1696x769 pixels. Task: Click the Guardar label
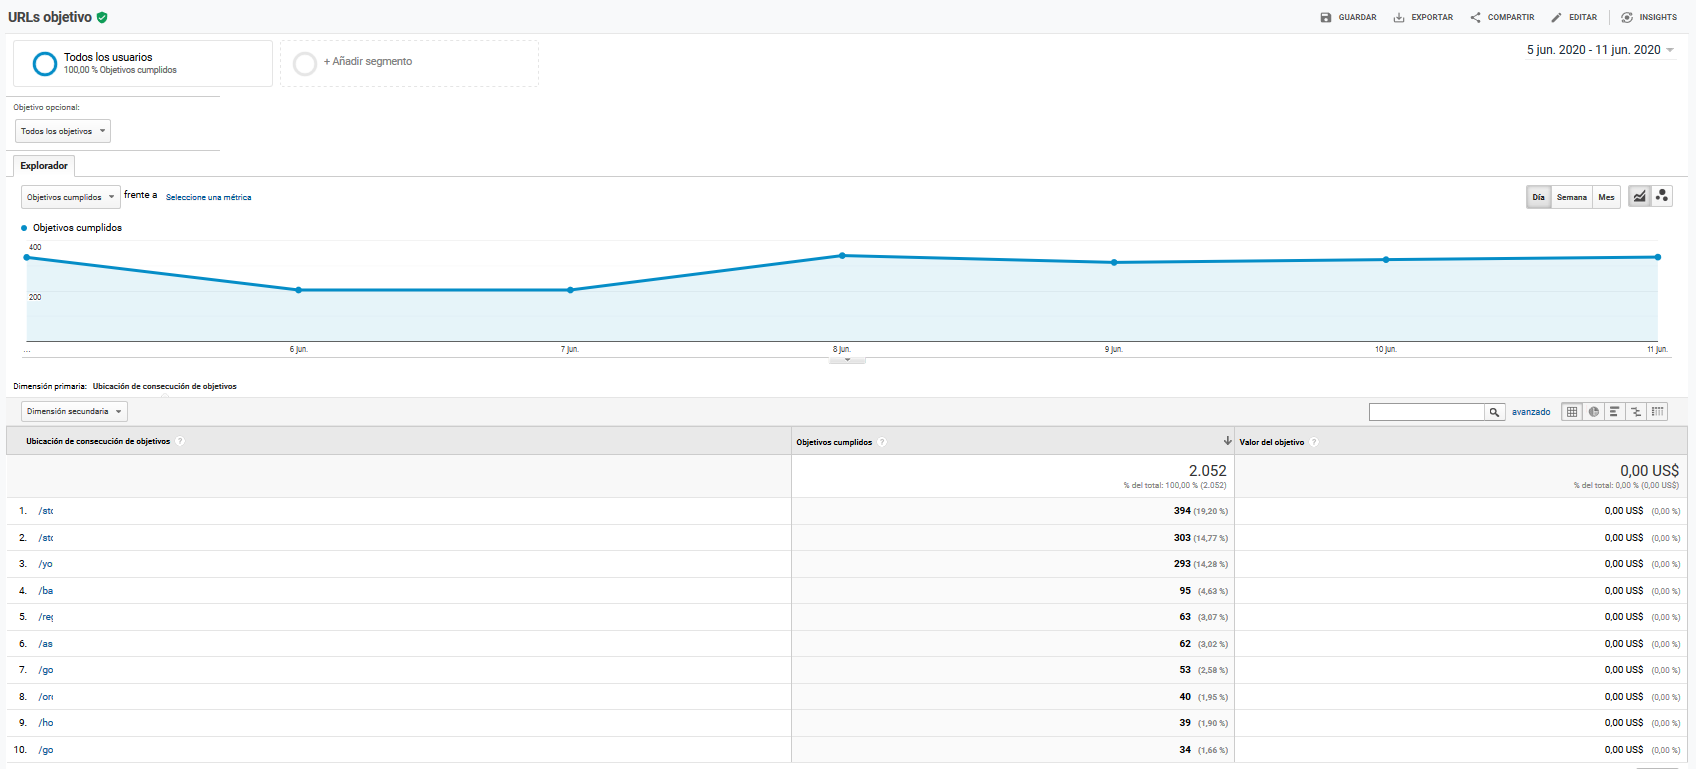tap(1357, 17)
